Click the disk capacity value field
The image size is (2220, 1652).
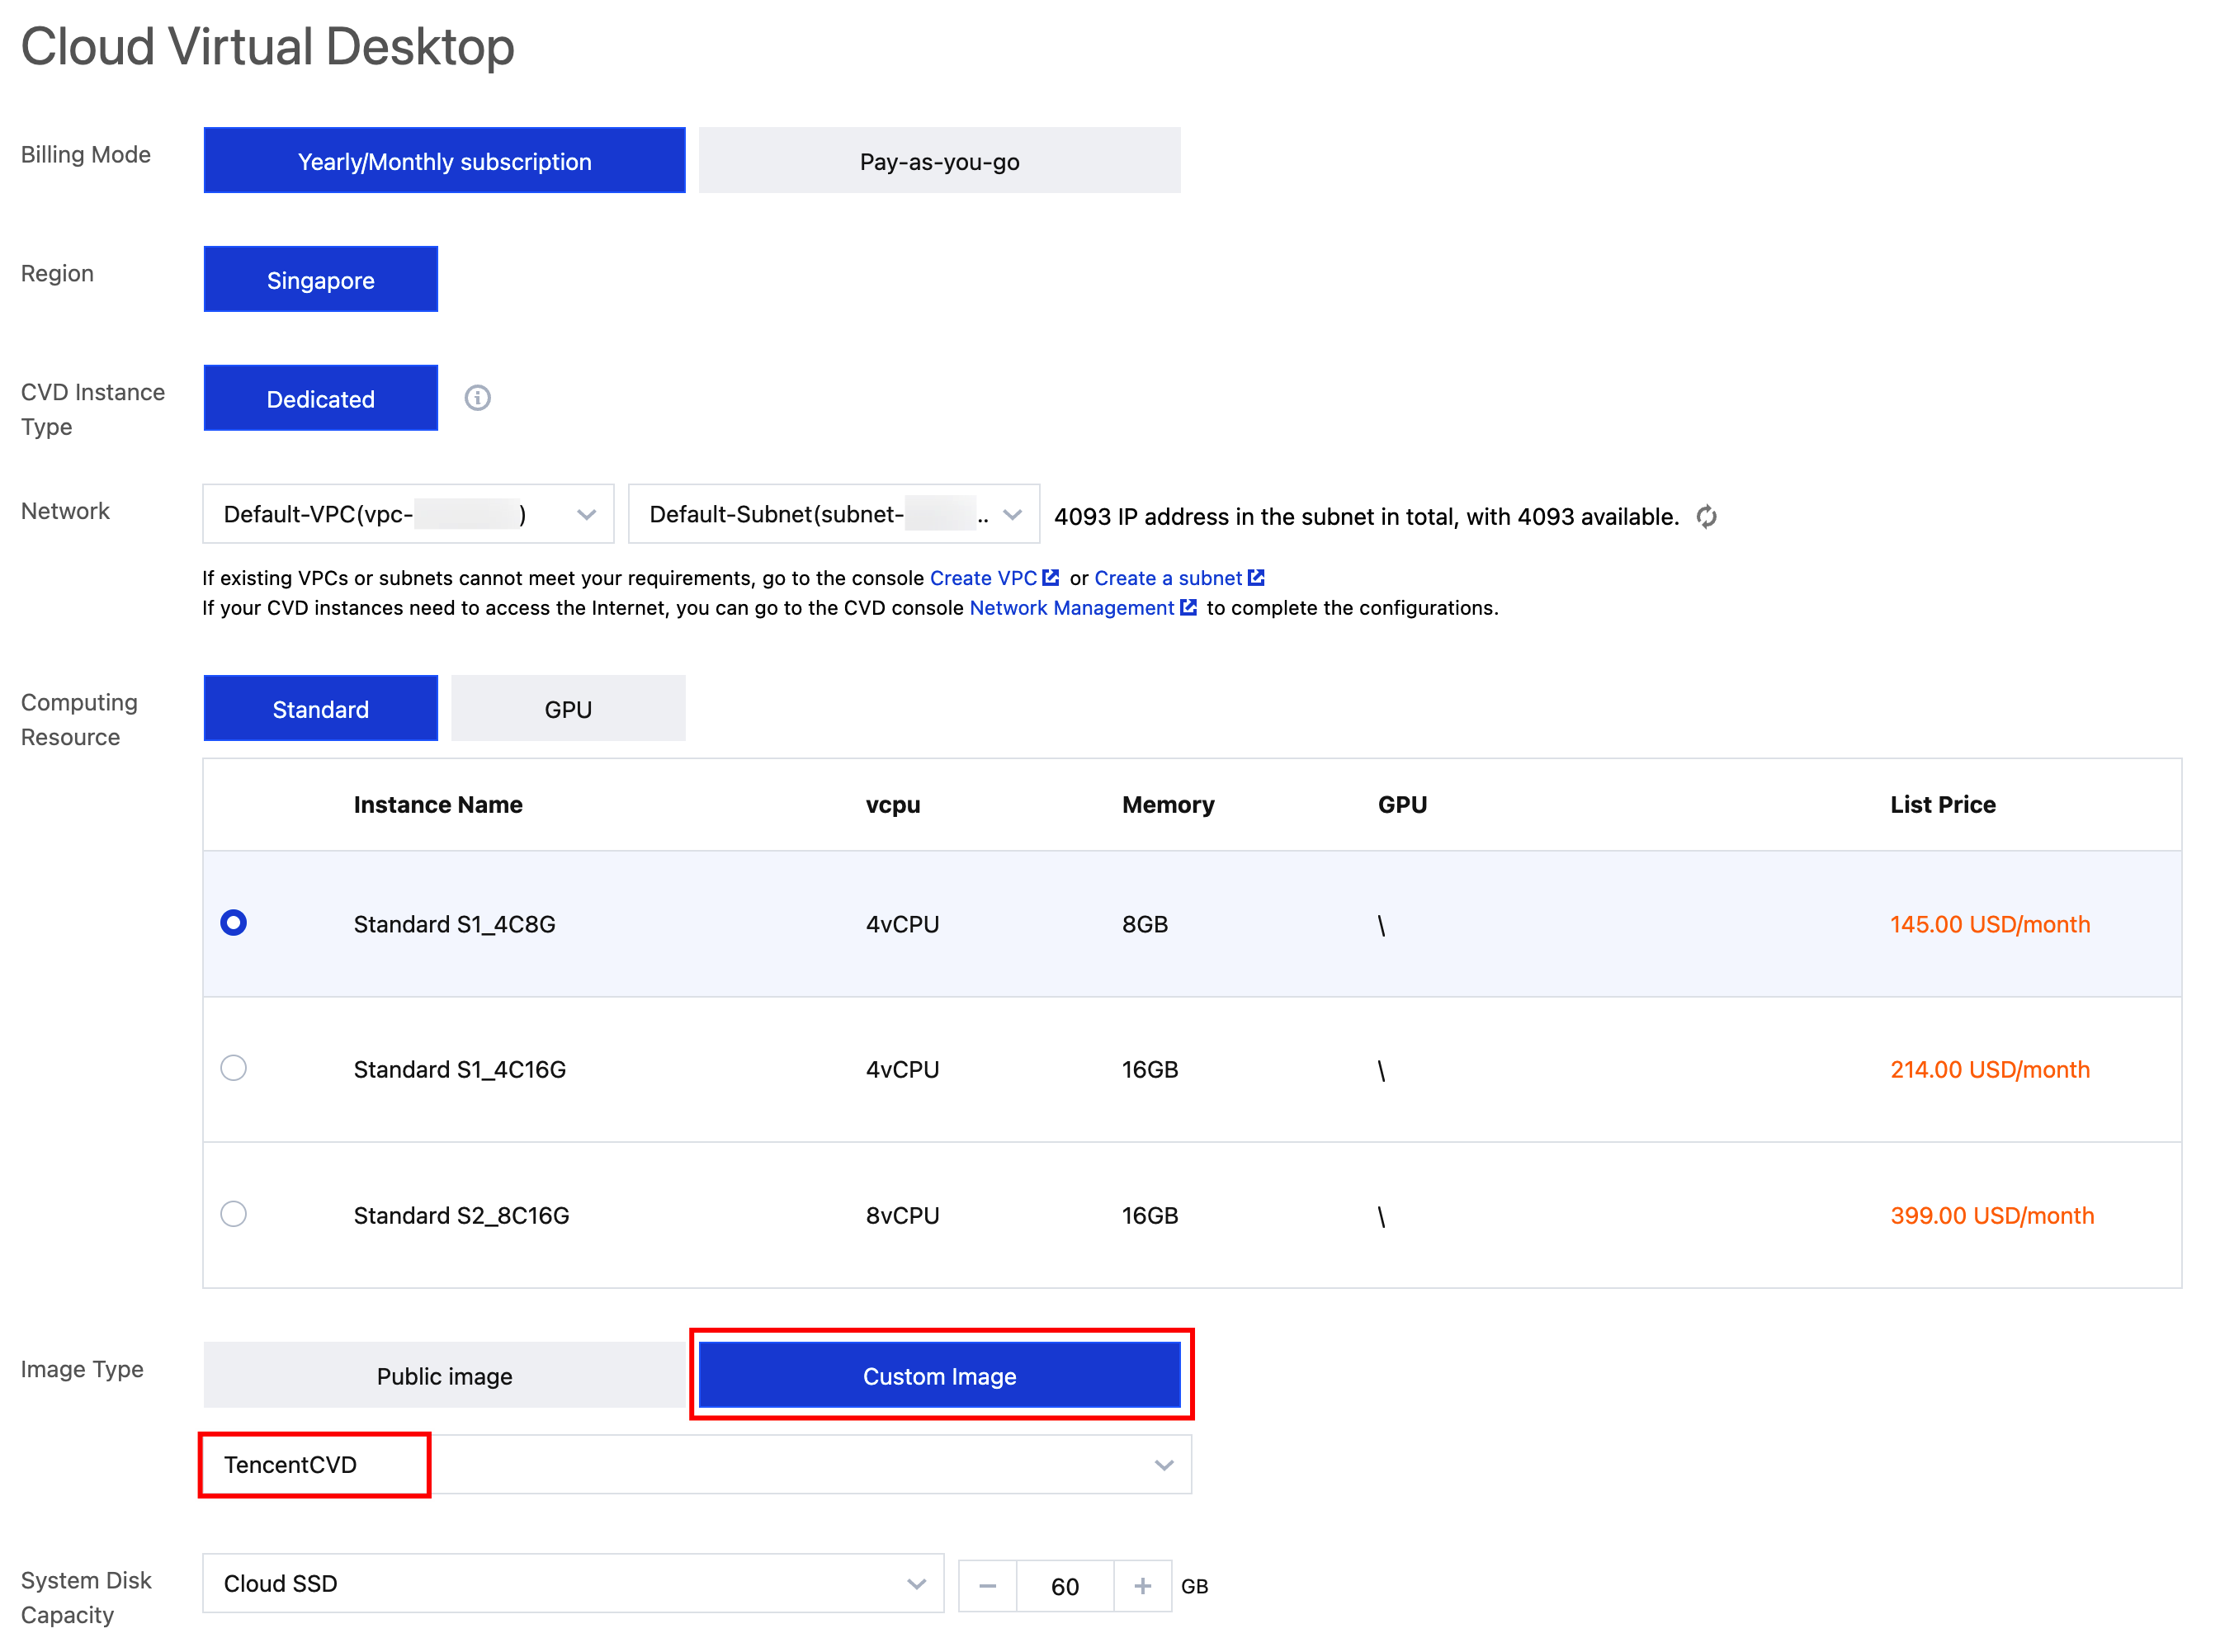[x=1064, y=1586]
